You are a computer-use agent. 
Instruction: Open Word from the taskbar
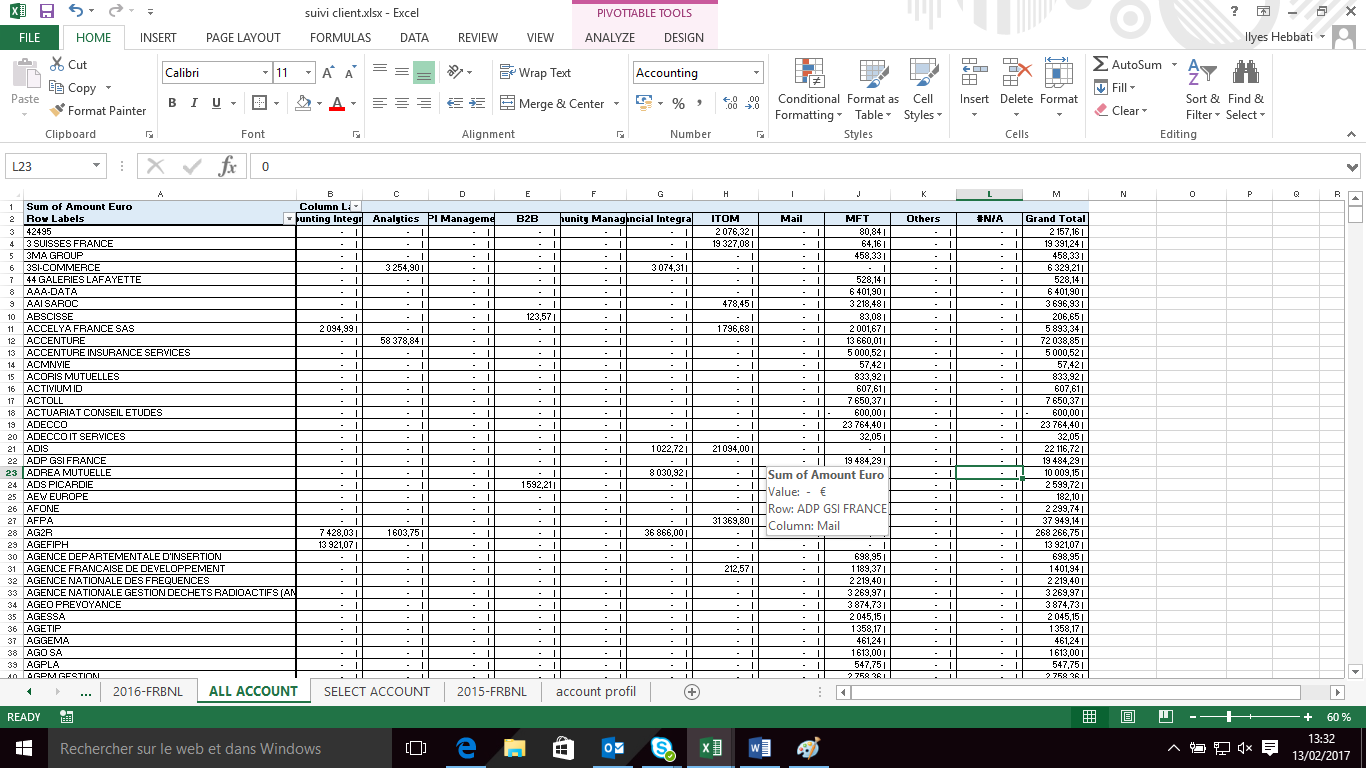pyautogui.click(x=760, y=748)
